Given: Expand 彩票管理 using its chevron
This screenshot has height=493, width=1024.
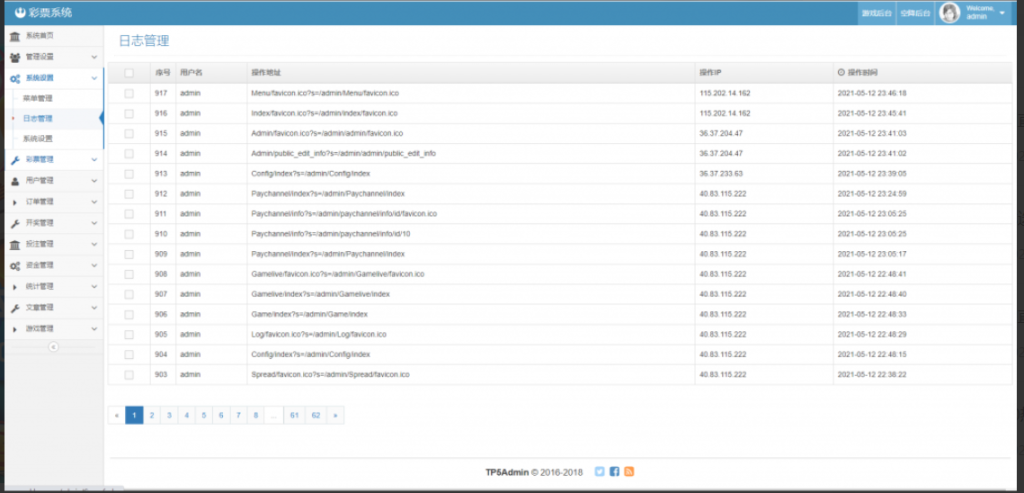Looking at the screenshot, I should click(94, 160).
